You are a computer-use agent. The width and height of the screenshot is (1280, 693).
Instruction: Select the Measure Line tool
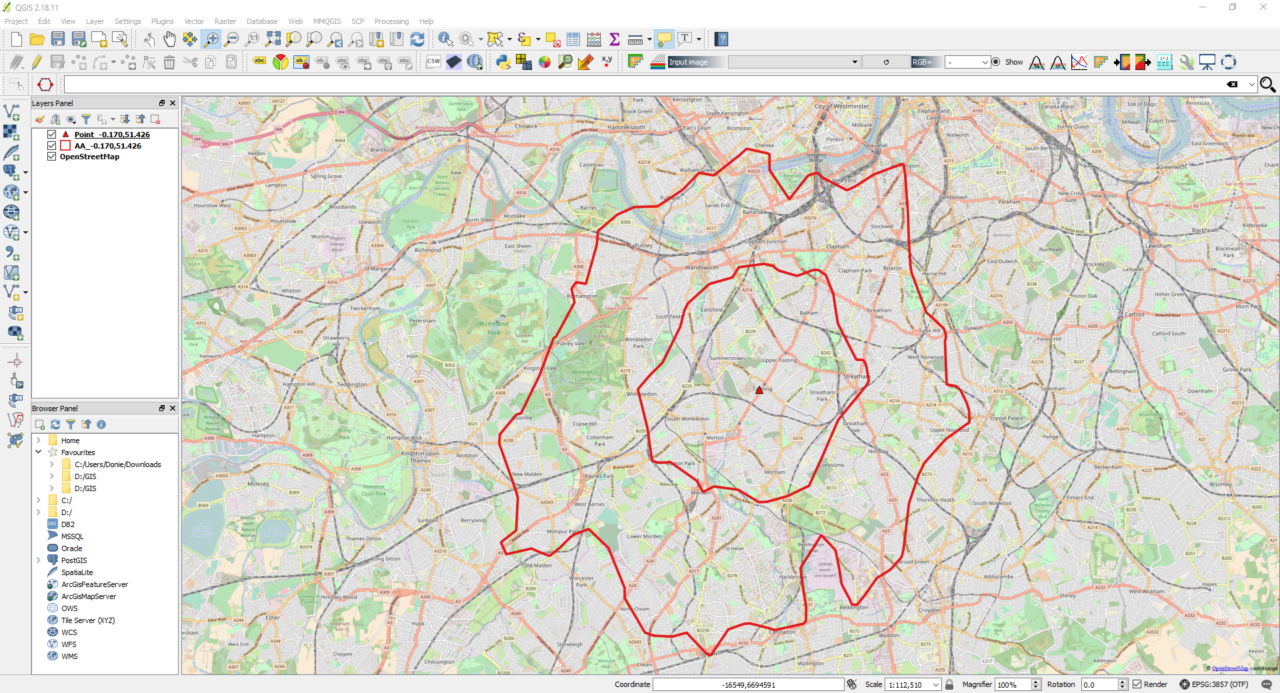[x=637, y=39]
